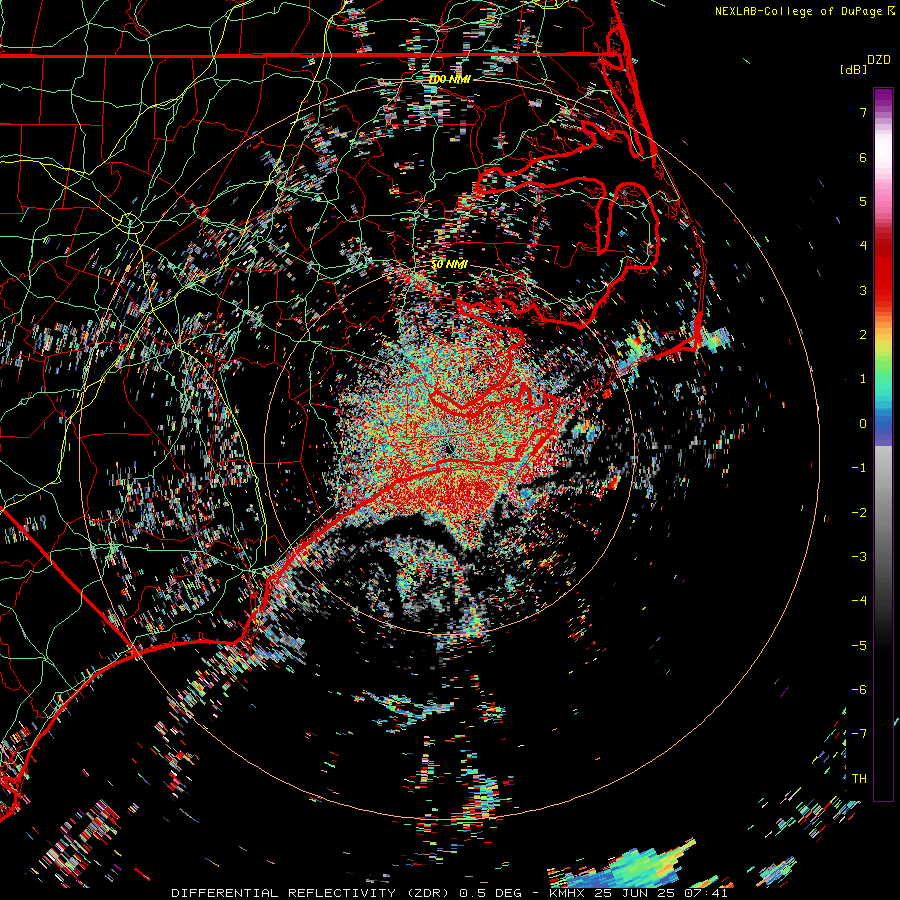Click the TH threshold label on scale
900x900 pixels.
click(859, 779)
